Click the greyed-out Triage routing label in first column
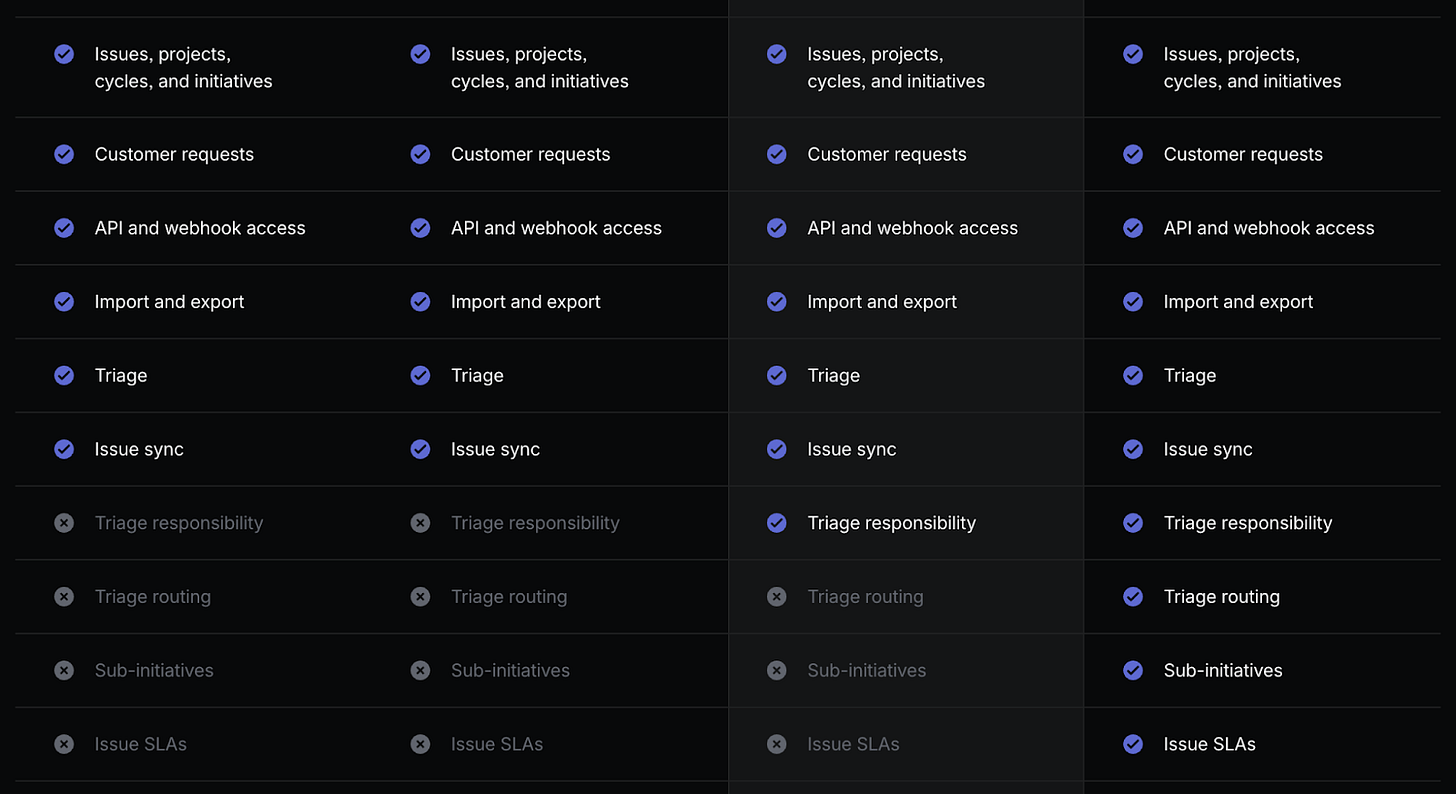1456x794 pixels. tap(152, 597)
